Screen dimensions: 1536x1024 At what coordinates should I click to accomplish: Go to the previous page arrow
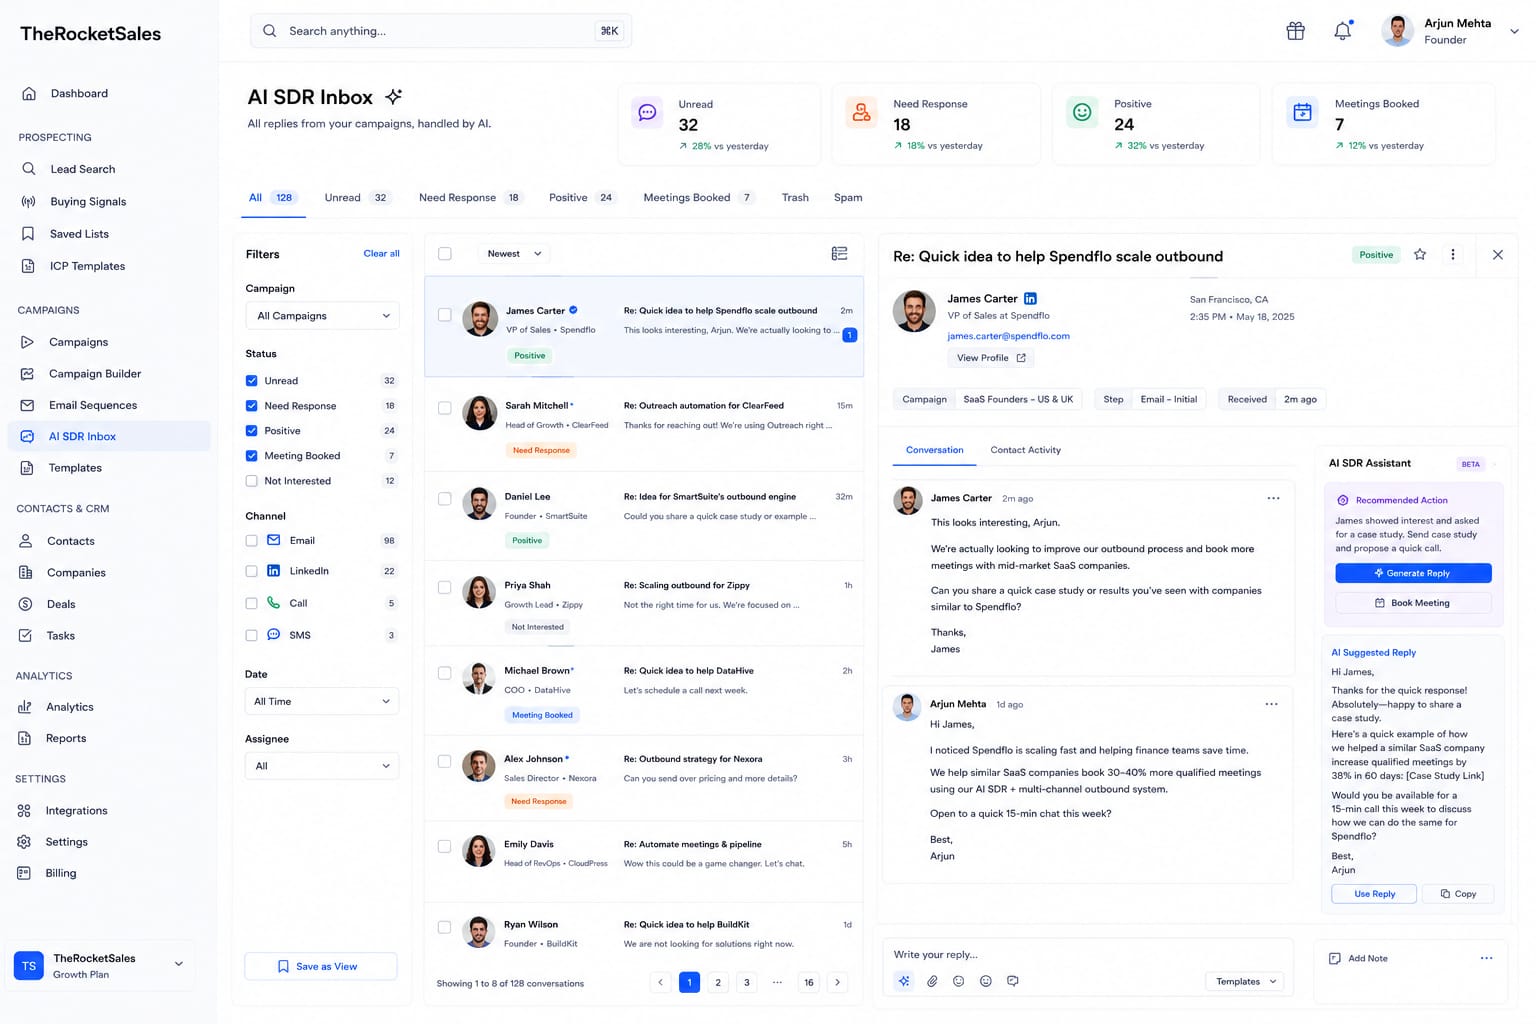[660, 982]
